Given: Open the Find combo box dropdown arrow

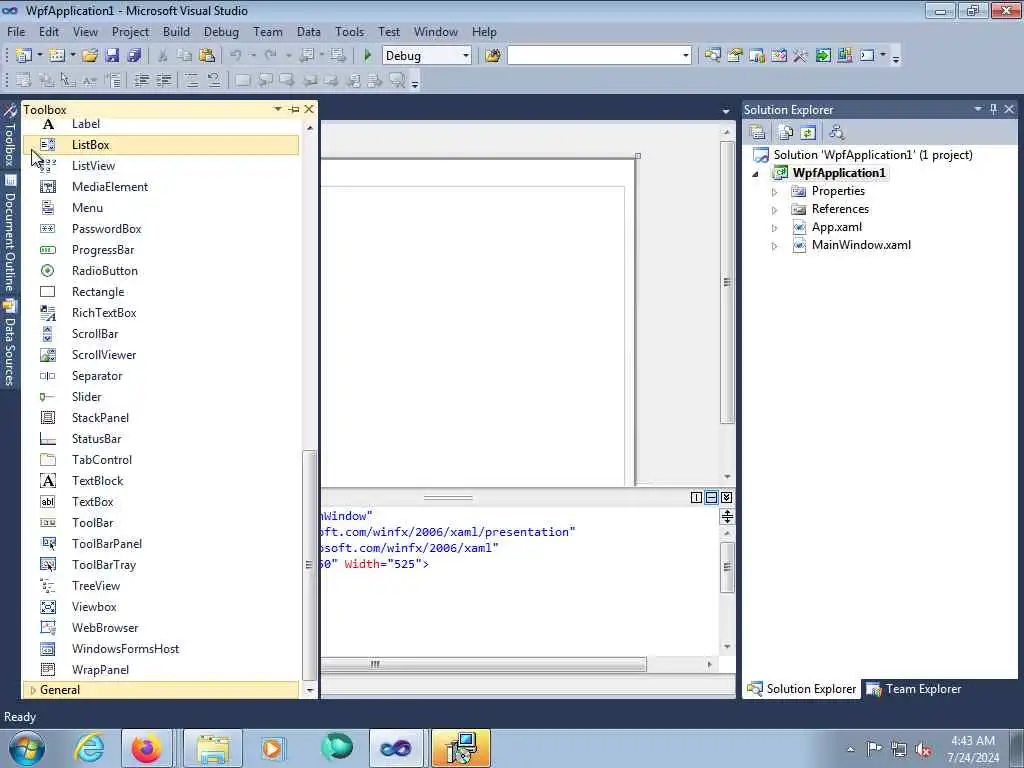Looking at the screenshot, I should coord(685,56).
